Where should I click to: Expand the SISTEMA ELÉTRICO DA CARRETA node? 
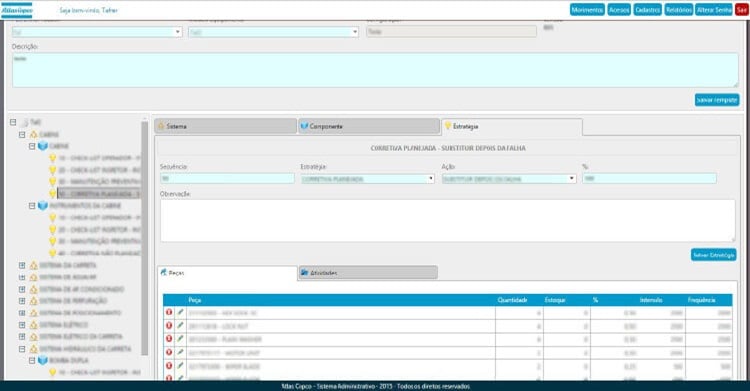point(22,337)
